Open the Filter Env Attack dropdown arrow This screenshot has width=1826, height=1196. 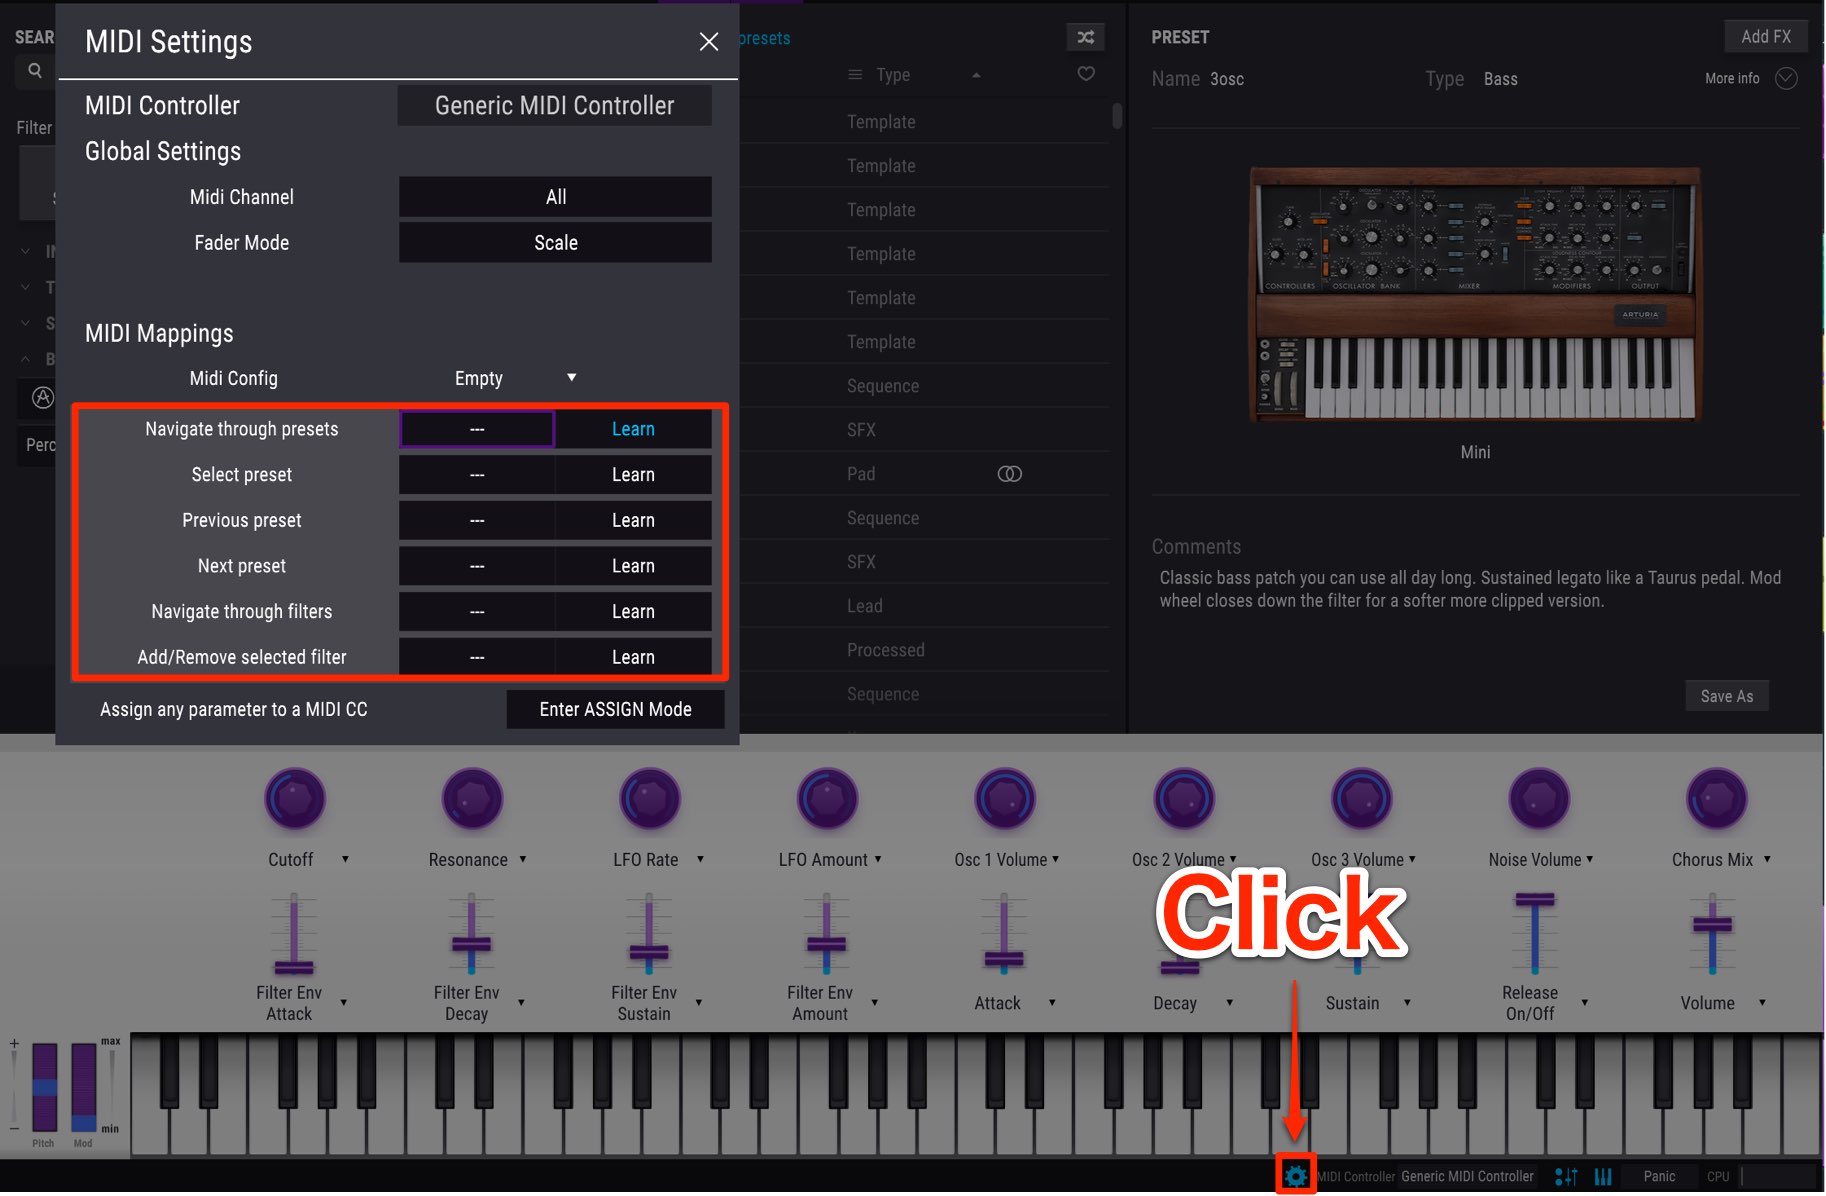343,1002
